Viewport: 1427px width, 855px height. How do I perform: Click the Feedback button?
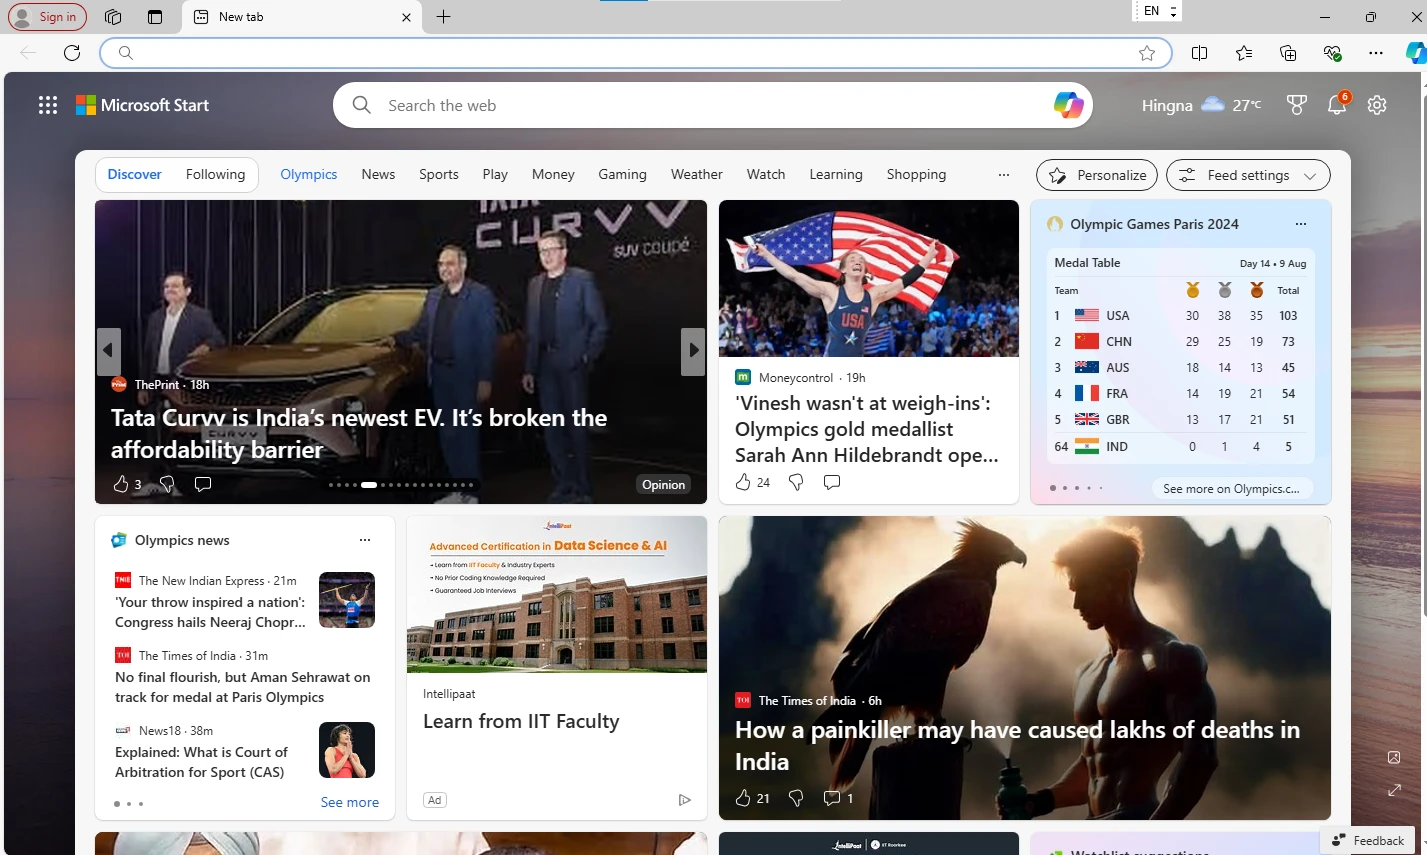[x=1368, y=841]
